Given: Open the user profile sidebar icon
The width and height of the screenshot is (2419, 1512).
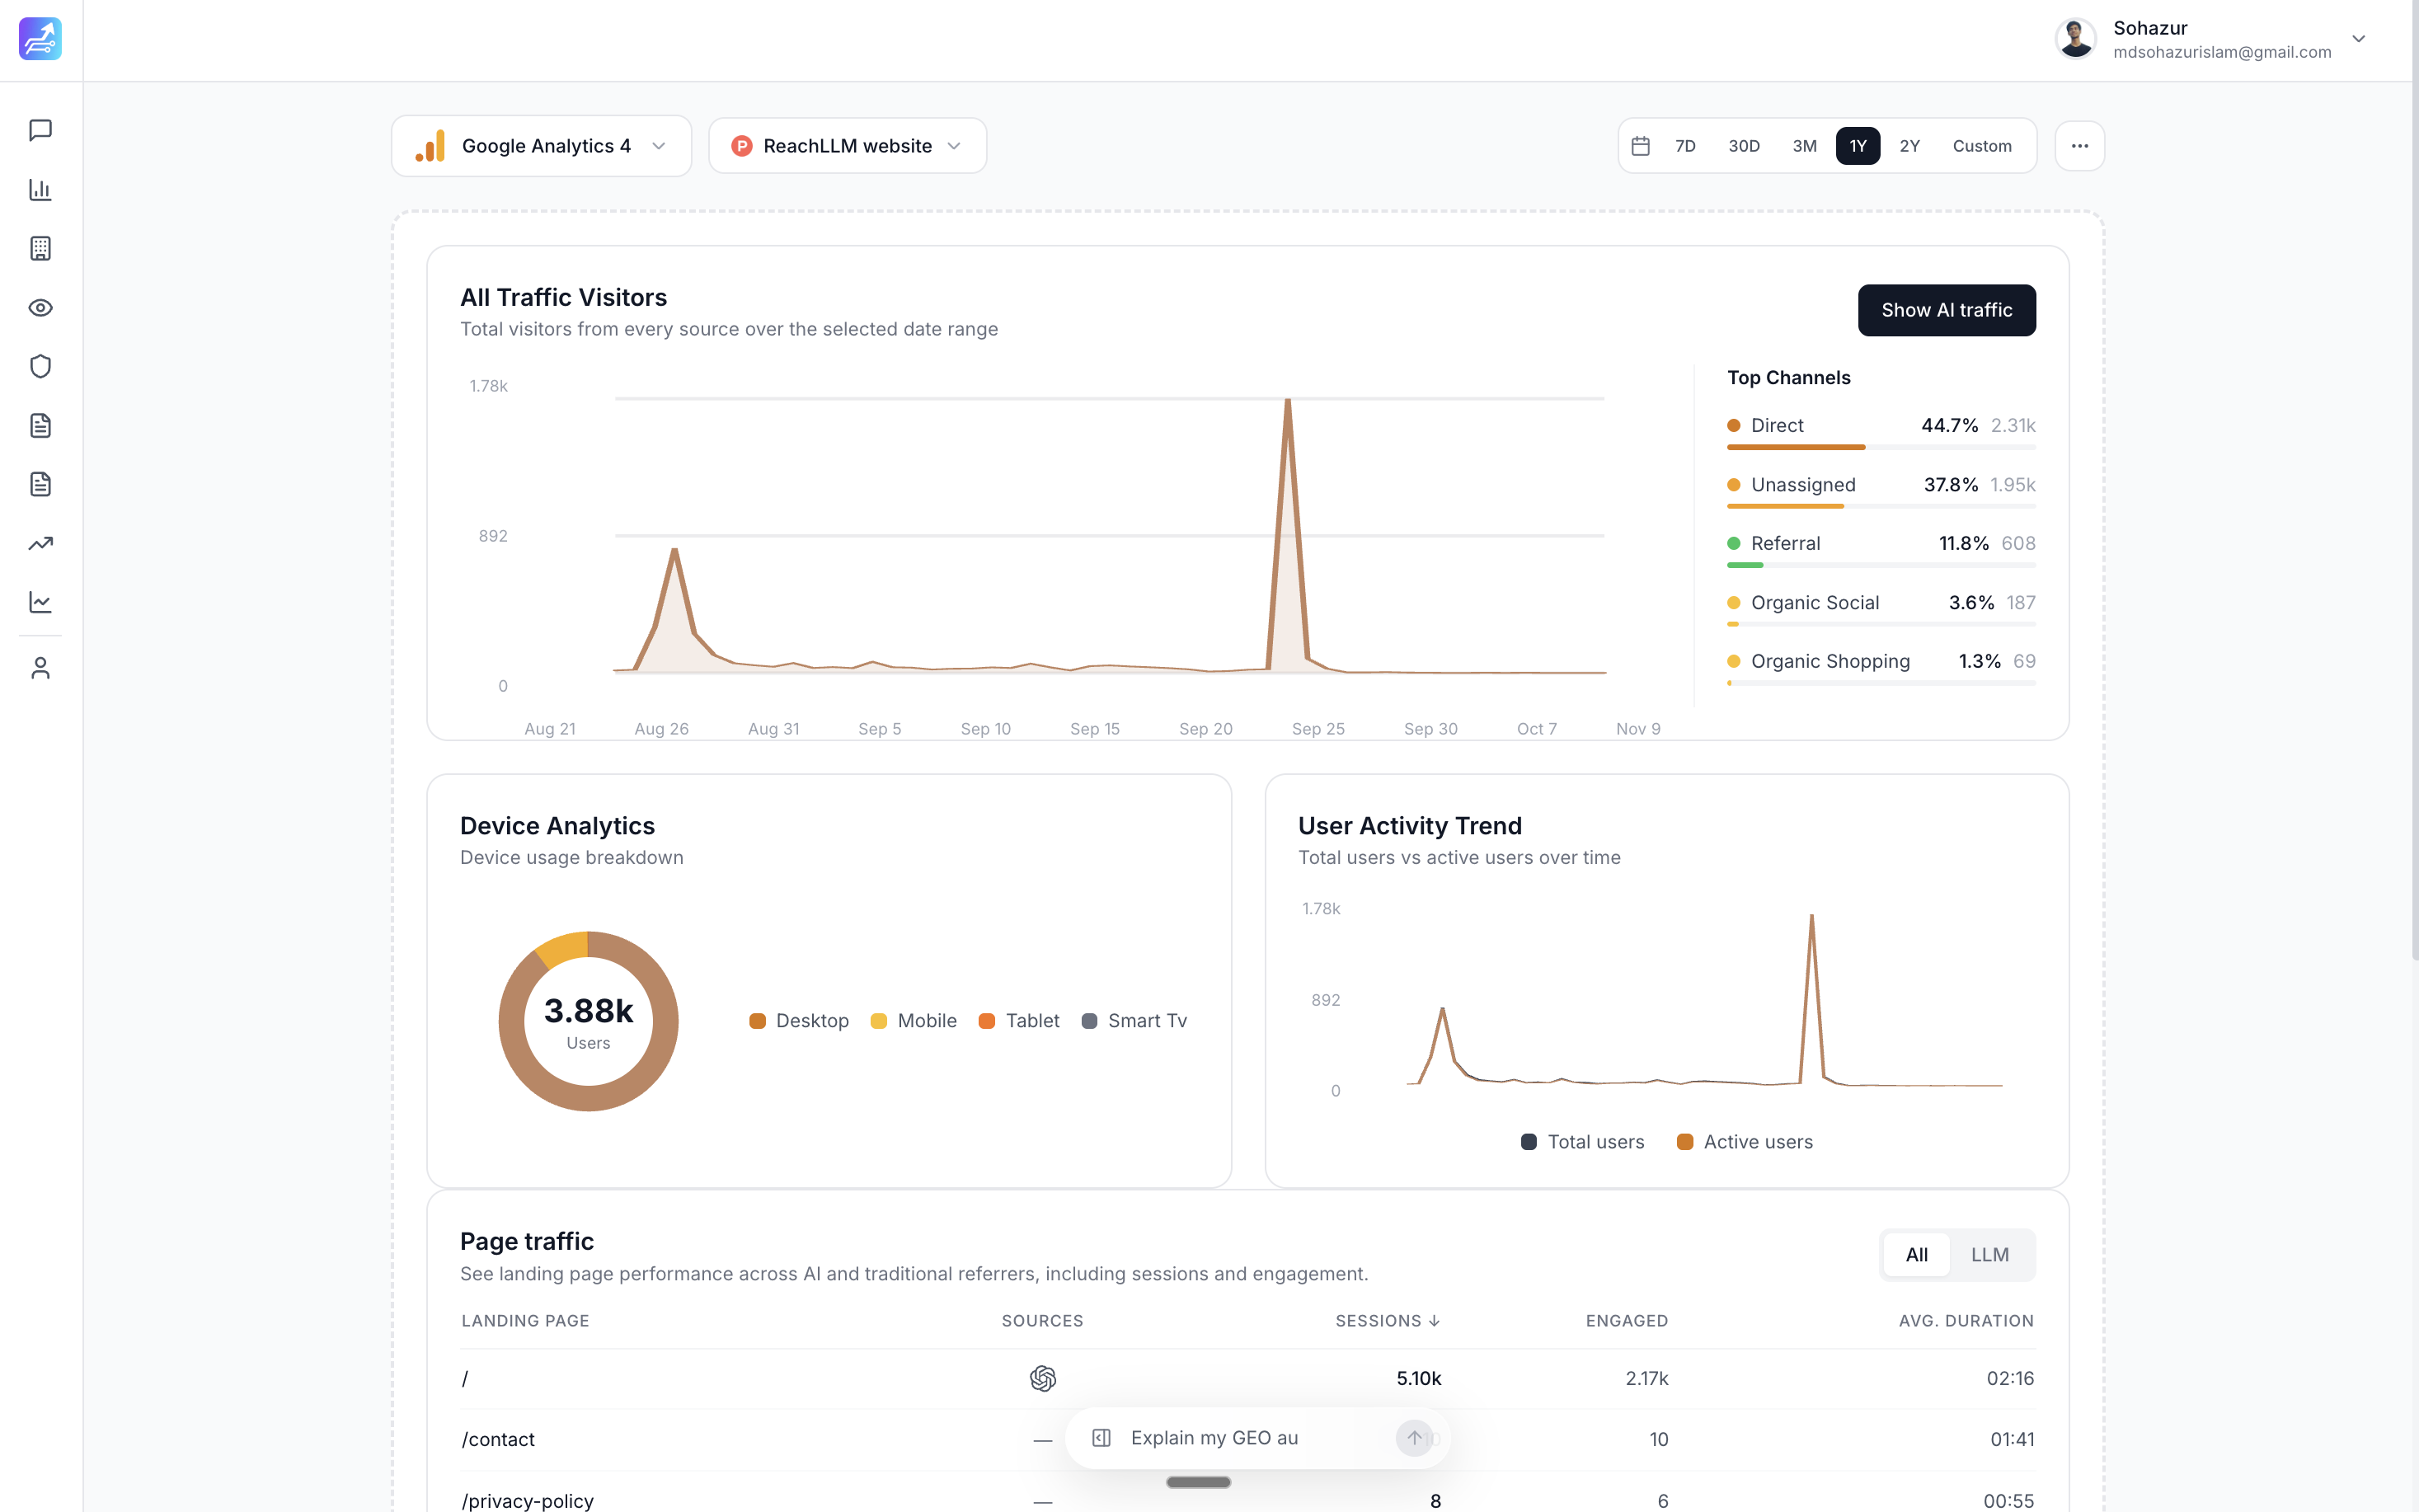Looking at the screenshot, I should 40,668.
